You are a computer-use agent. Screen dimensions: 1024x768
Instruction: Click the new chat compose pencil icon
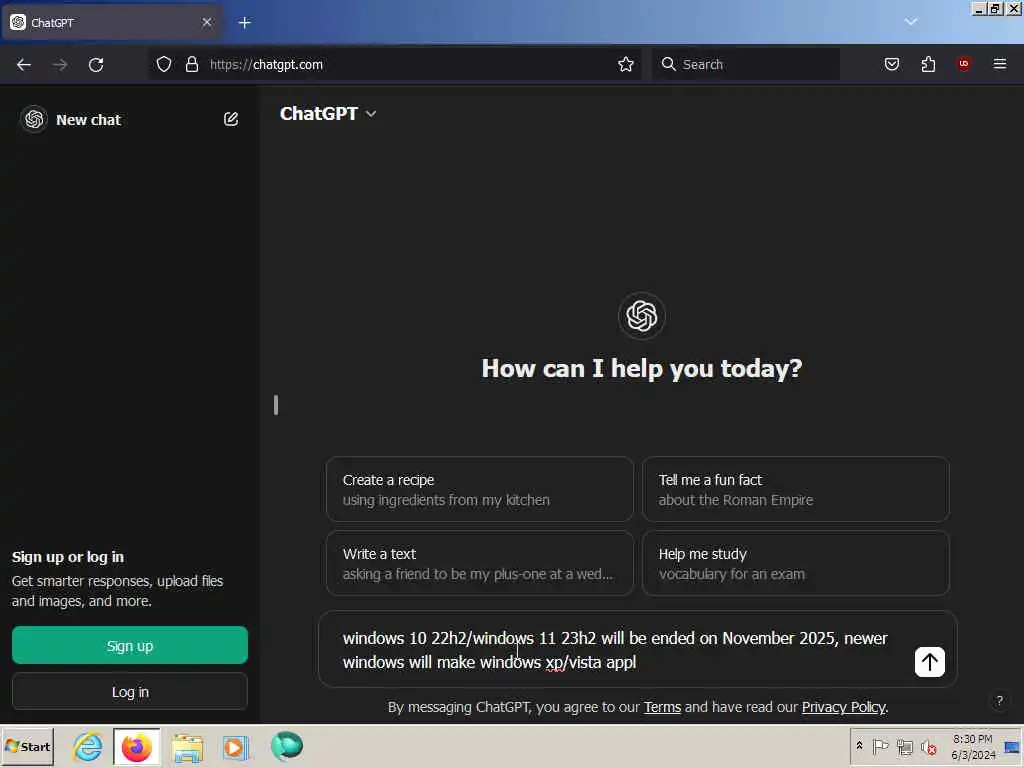231,119
